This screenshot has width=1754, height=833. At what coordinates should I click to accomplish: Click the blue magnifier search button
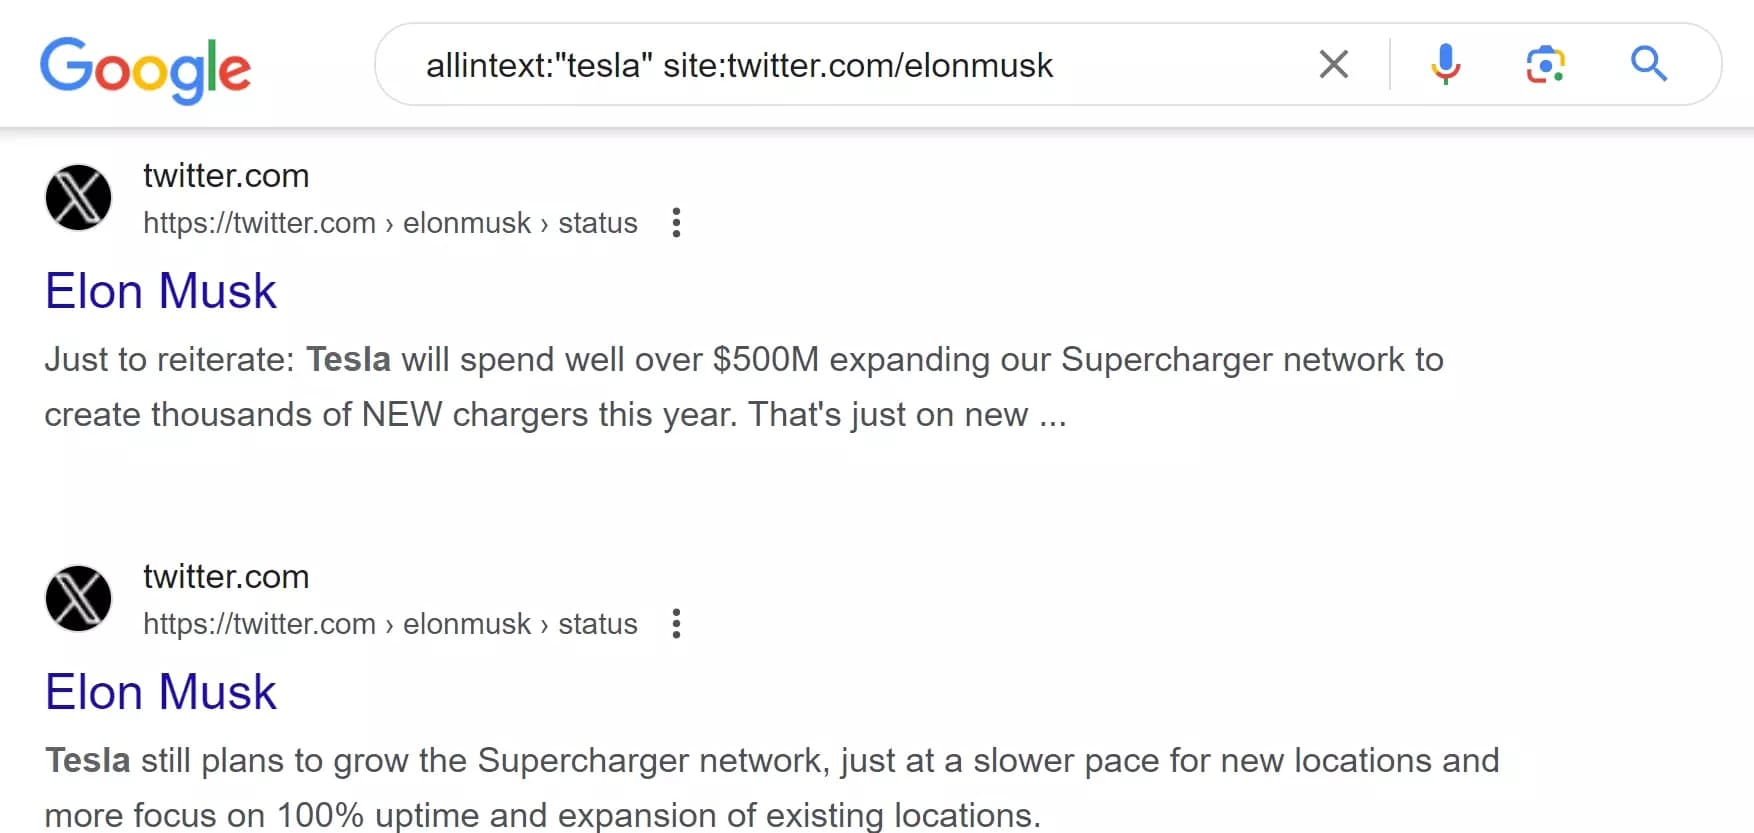(x=1648, y=65)
